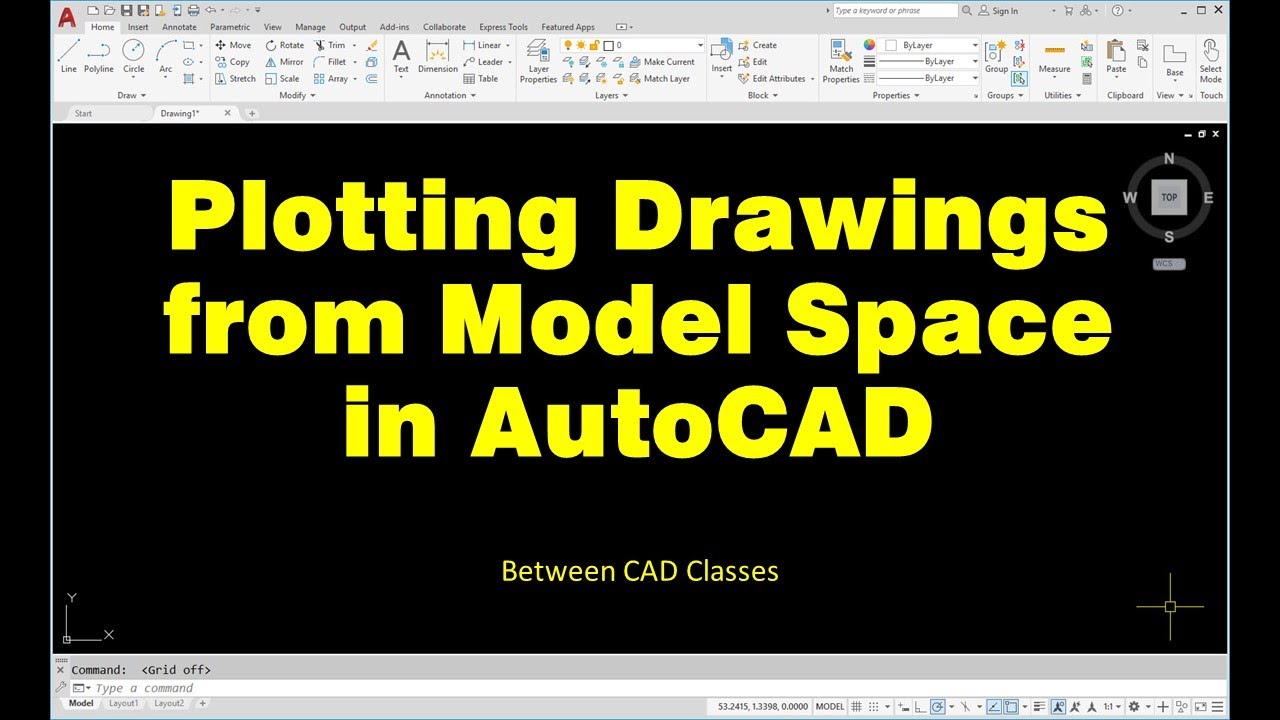Viewport: 1280px width, 720px height.
Task: Click the keyword search box
Action: [894, 11]
